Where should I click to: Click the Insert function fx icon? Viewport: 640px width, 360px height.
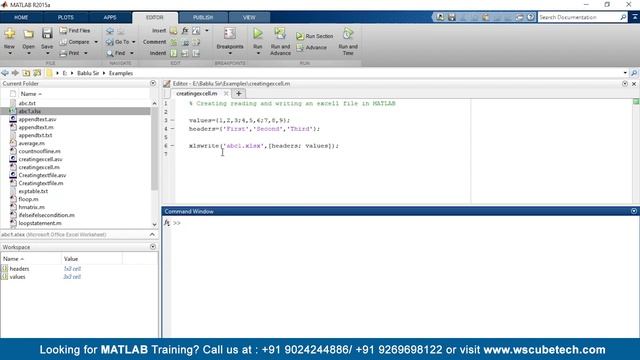click(185, 31)
